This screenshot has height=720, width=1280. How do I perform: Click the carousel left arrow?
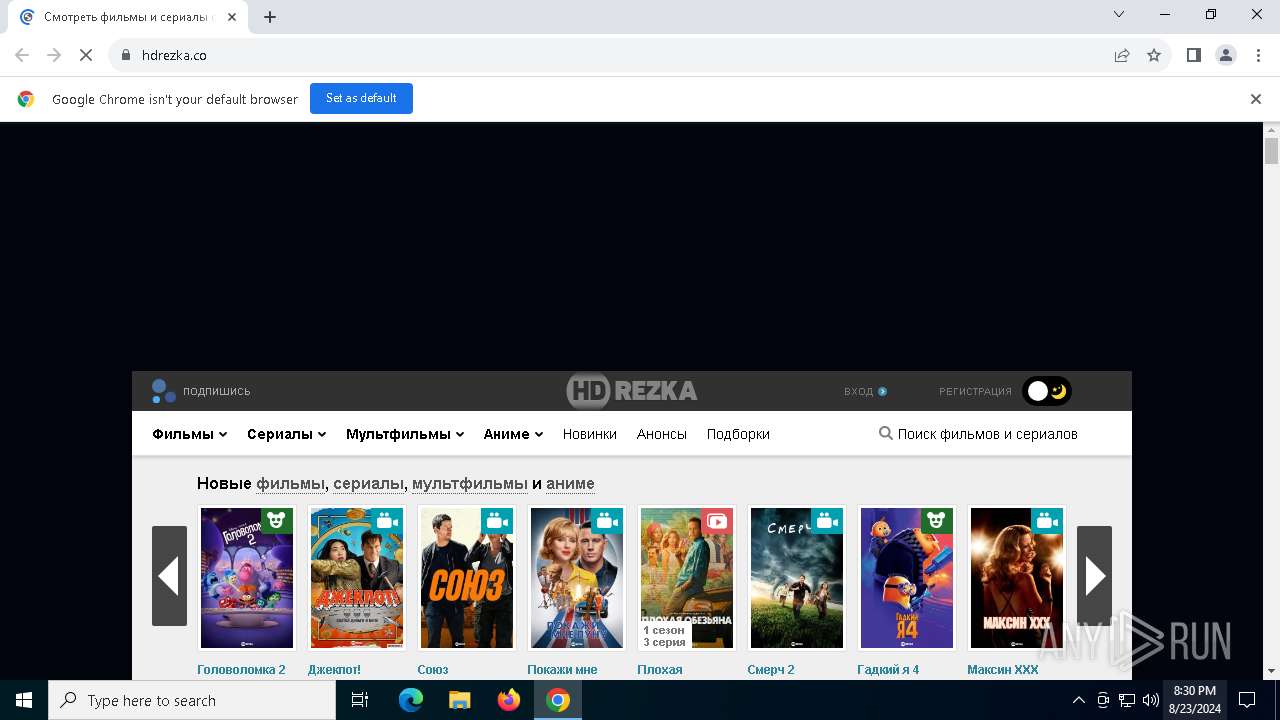click(169, 576)
